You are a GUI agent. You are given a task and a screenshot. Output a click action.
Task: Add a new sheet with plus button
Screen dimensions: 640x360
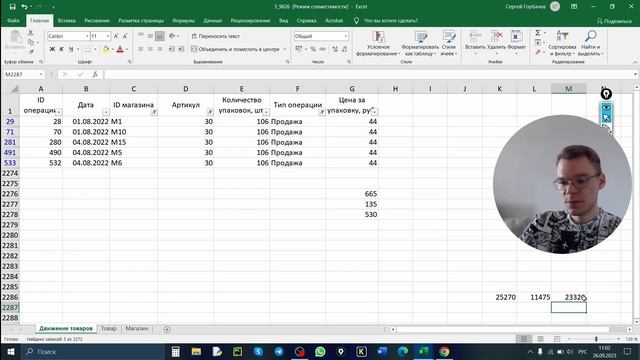[167, 329]
